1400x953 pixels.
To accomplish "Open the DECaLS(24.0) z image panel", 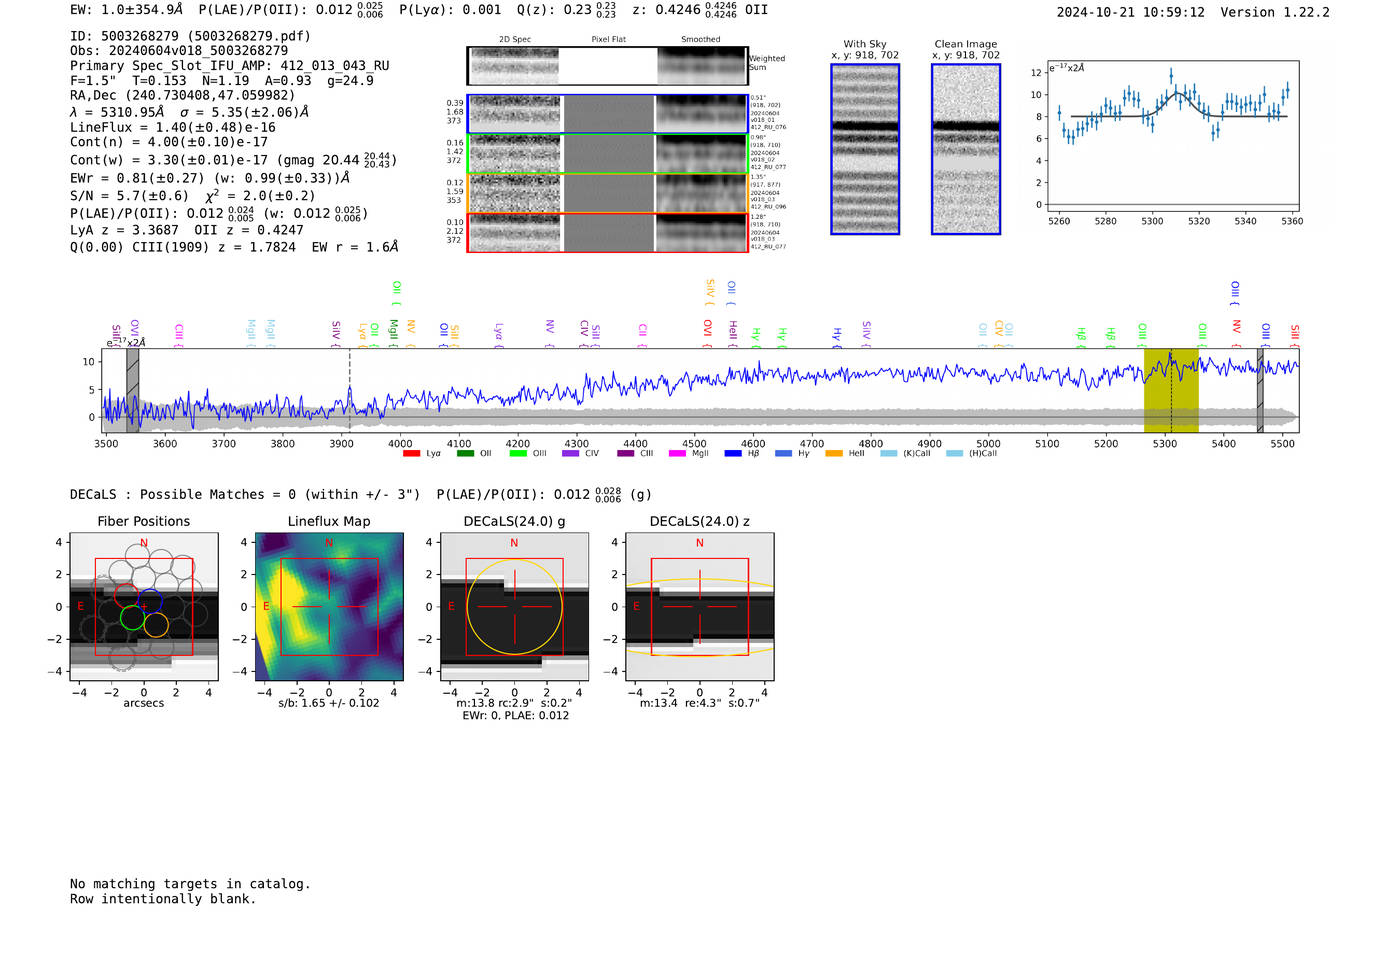I will [x=700, y=606].
